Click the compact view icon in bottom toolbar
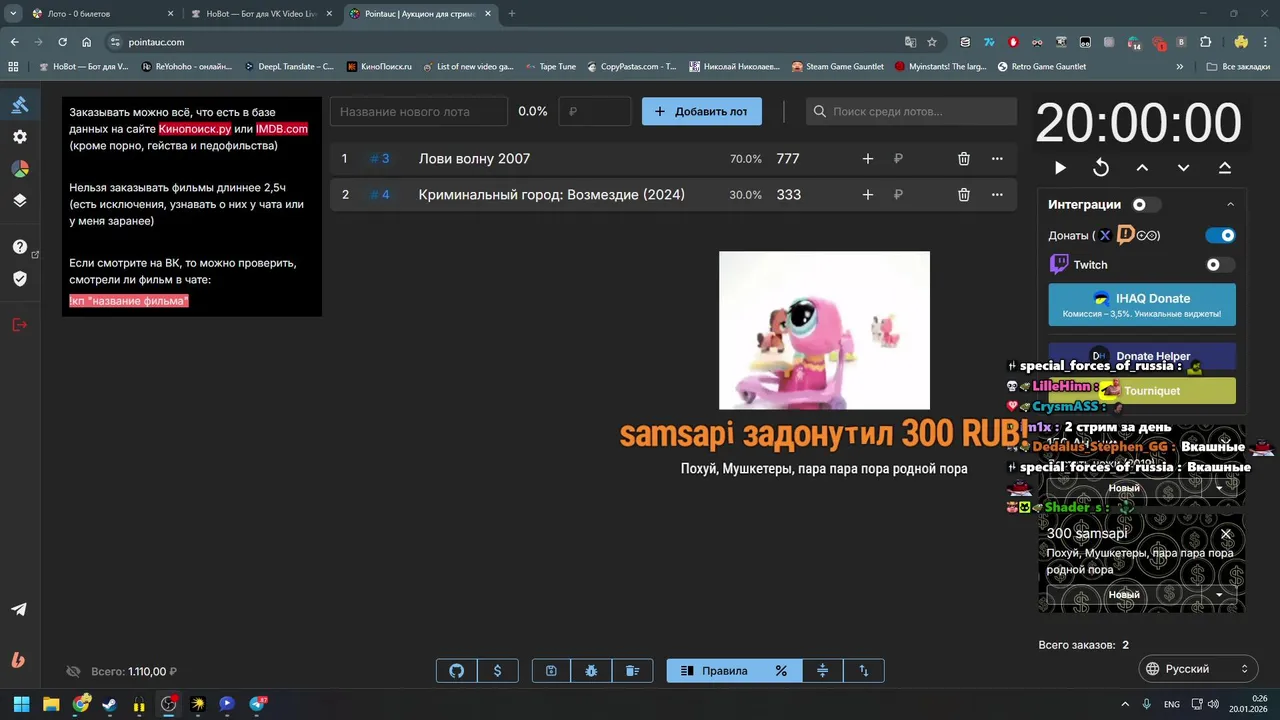This screenshot has width=1280, height=720. 823,671
